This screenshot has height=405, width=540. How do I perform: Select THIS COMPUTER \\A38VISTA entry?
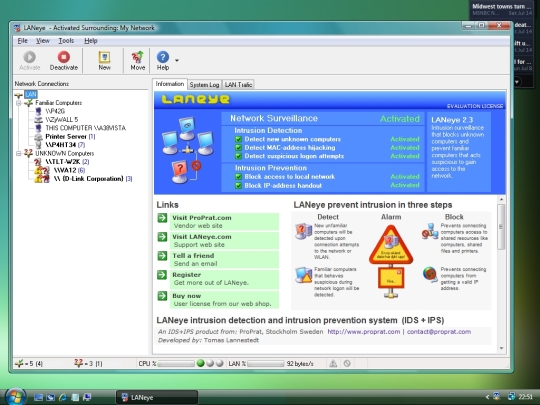[85, 128]
